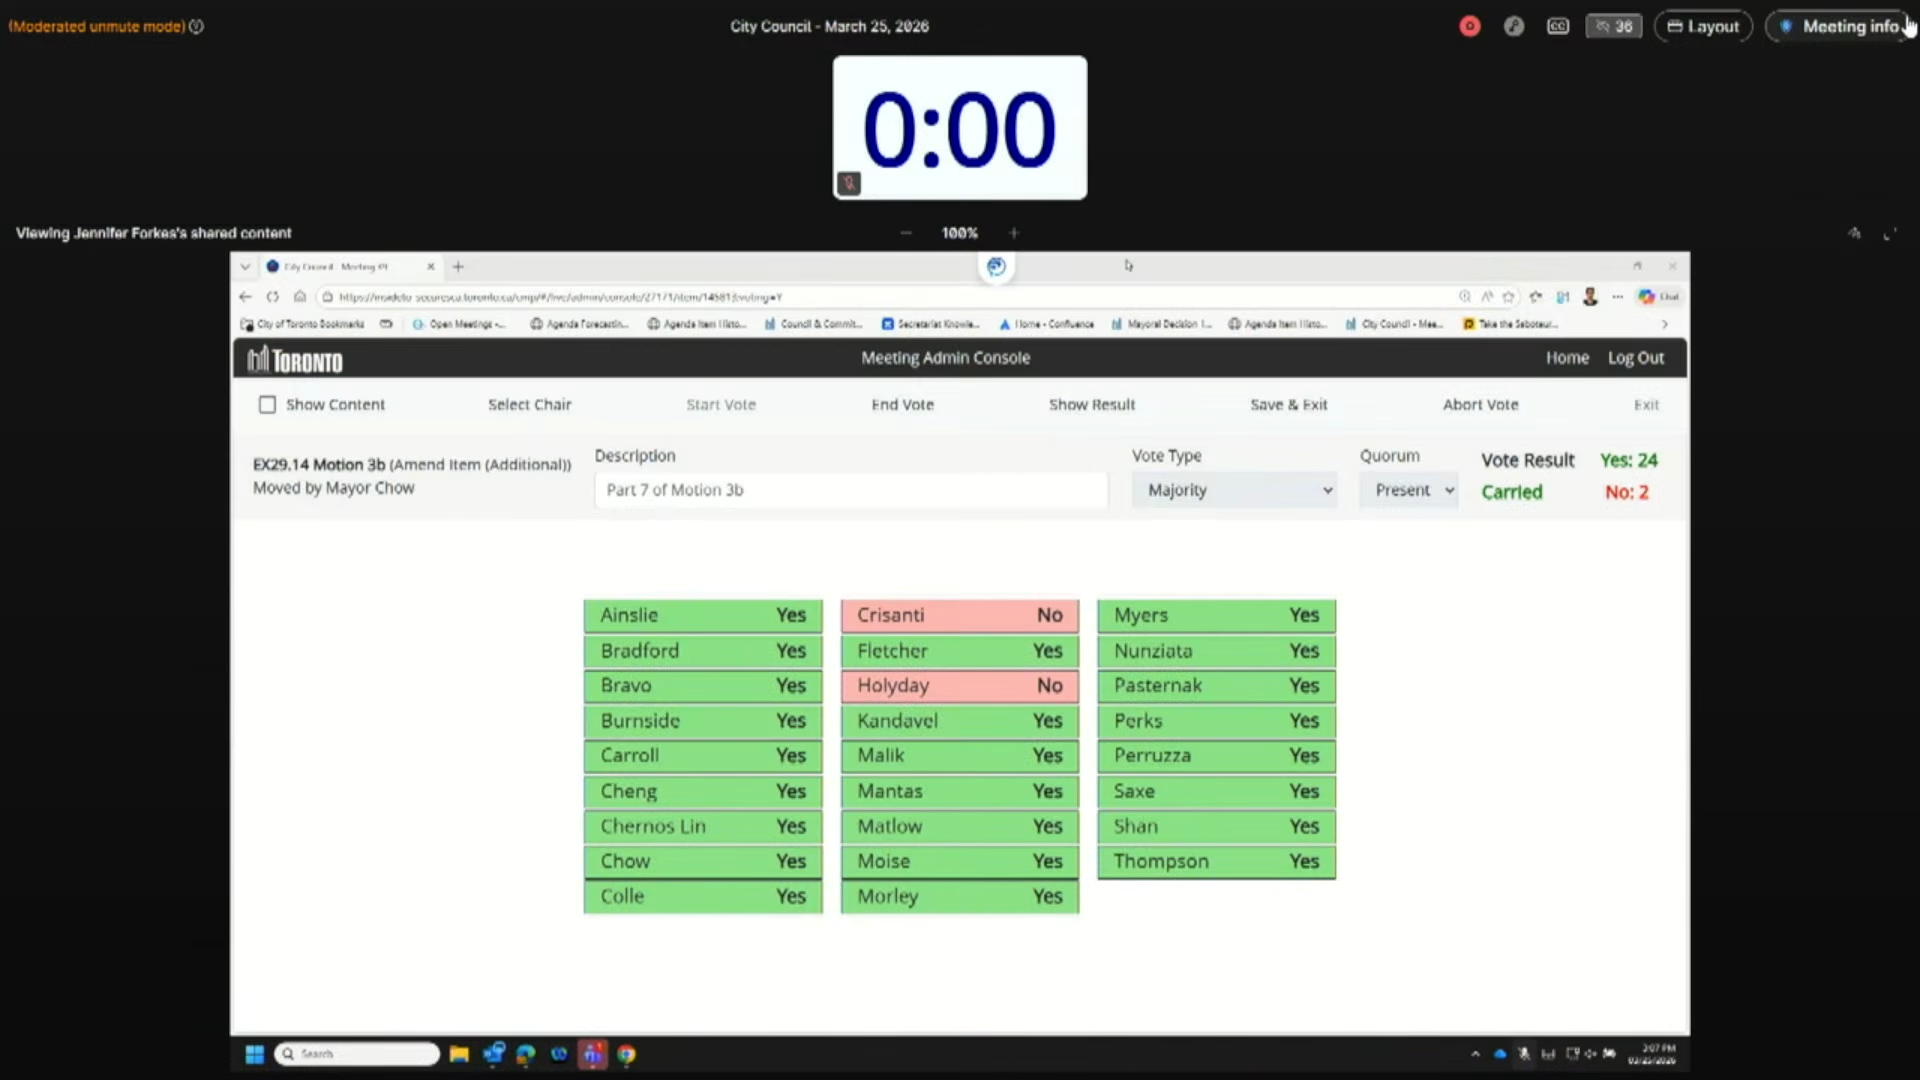Open the browser profile avatar icon

[1590, 297]
